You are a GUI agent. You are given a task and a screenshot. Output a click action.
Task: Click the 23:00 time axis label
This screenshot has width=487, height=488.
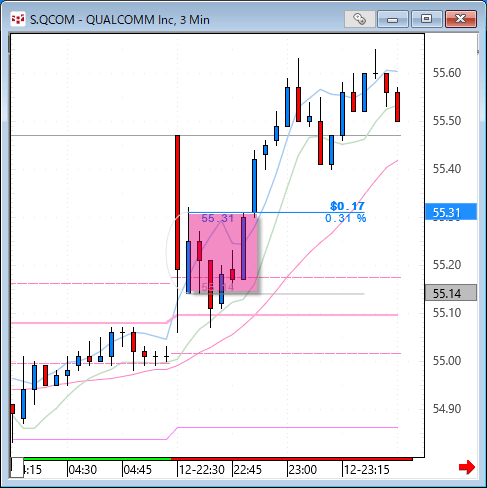coord(303,470)
